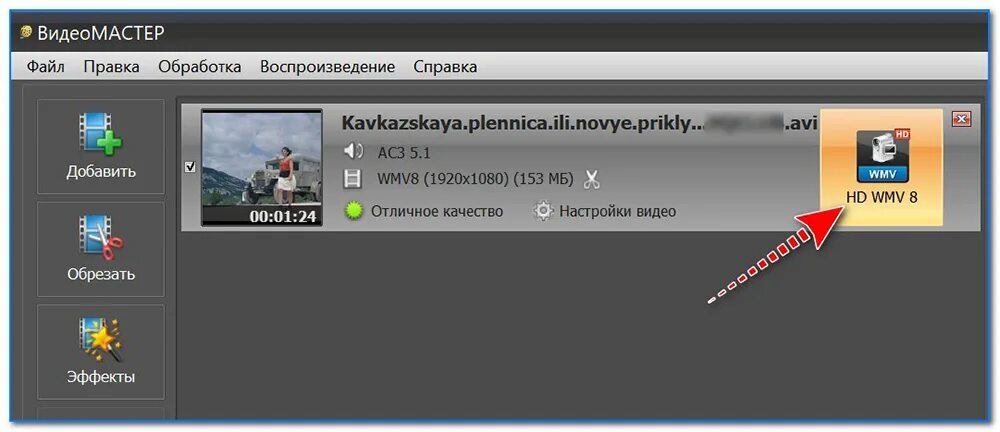Open the Воспроизведение menu

pyautogui.click(x=327, y=67)
